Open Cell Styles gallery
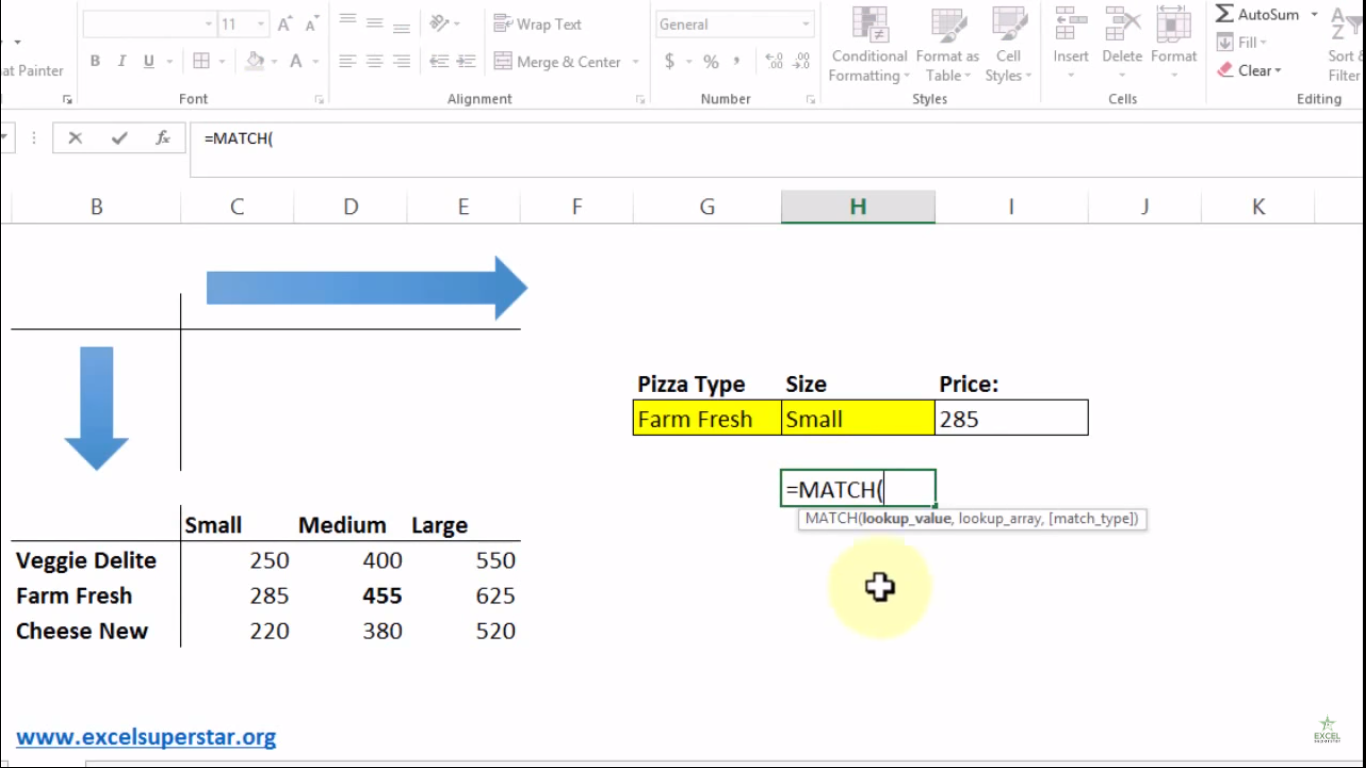Viewport: 1366px width, 768px height. (x=1008, y=45)
